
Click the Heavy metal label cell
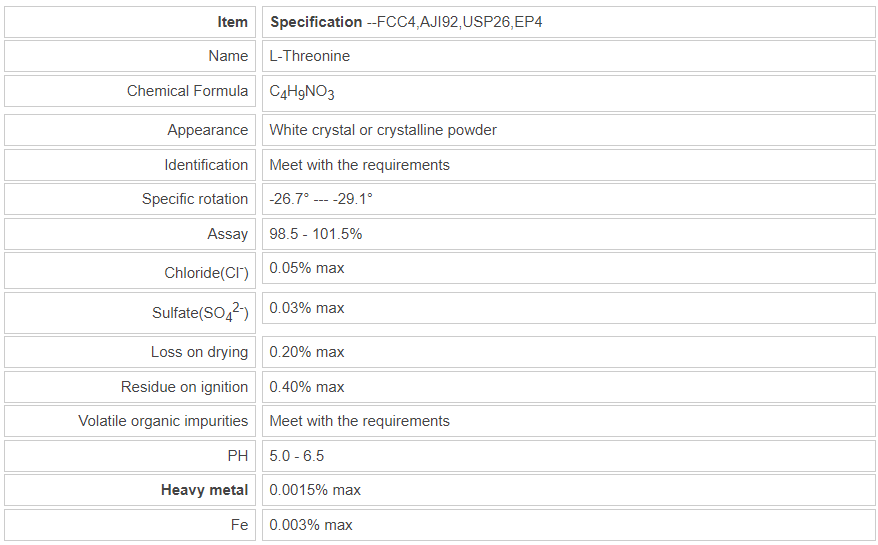(x=204, y=490)
